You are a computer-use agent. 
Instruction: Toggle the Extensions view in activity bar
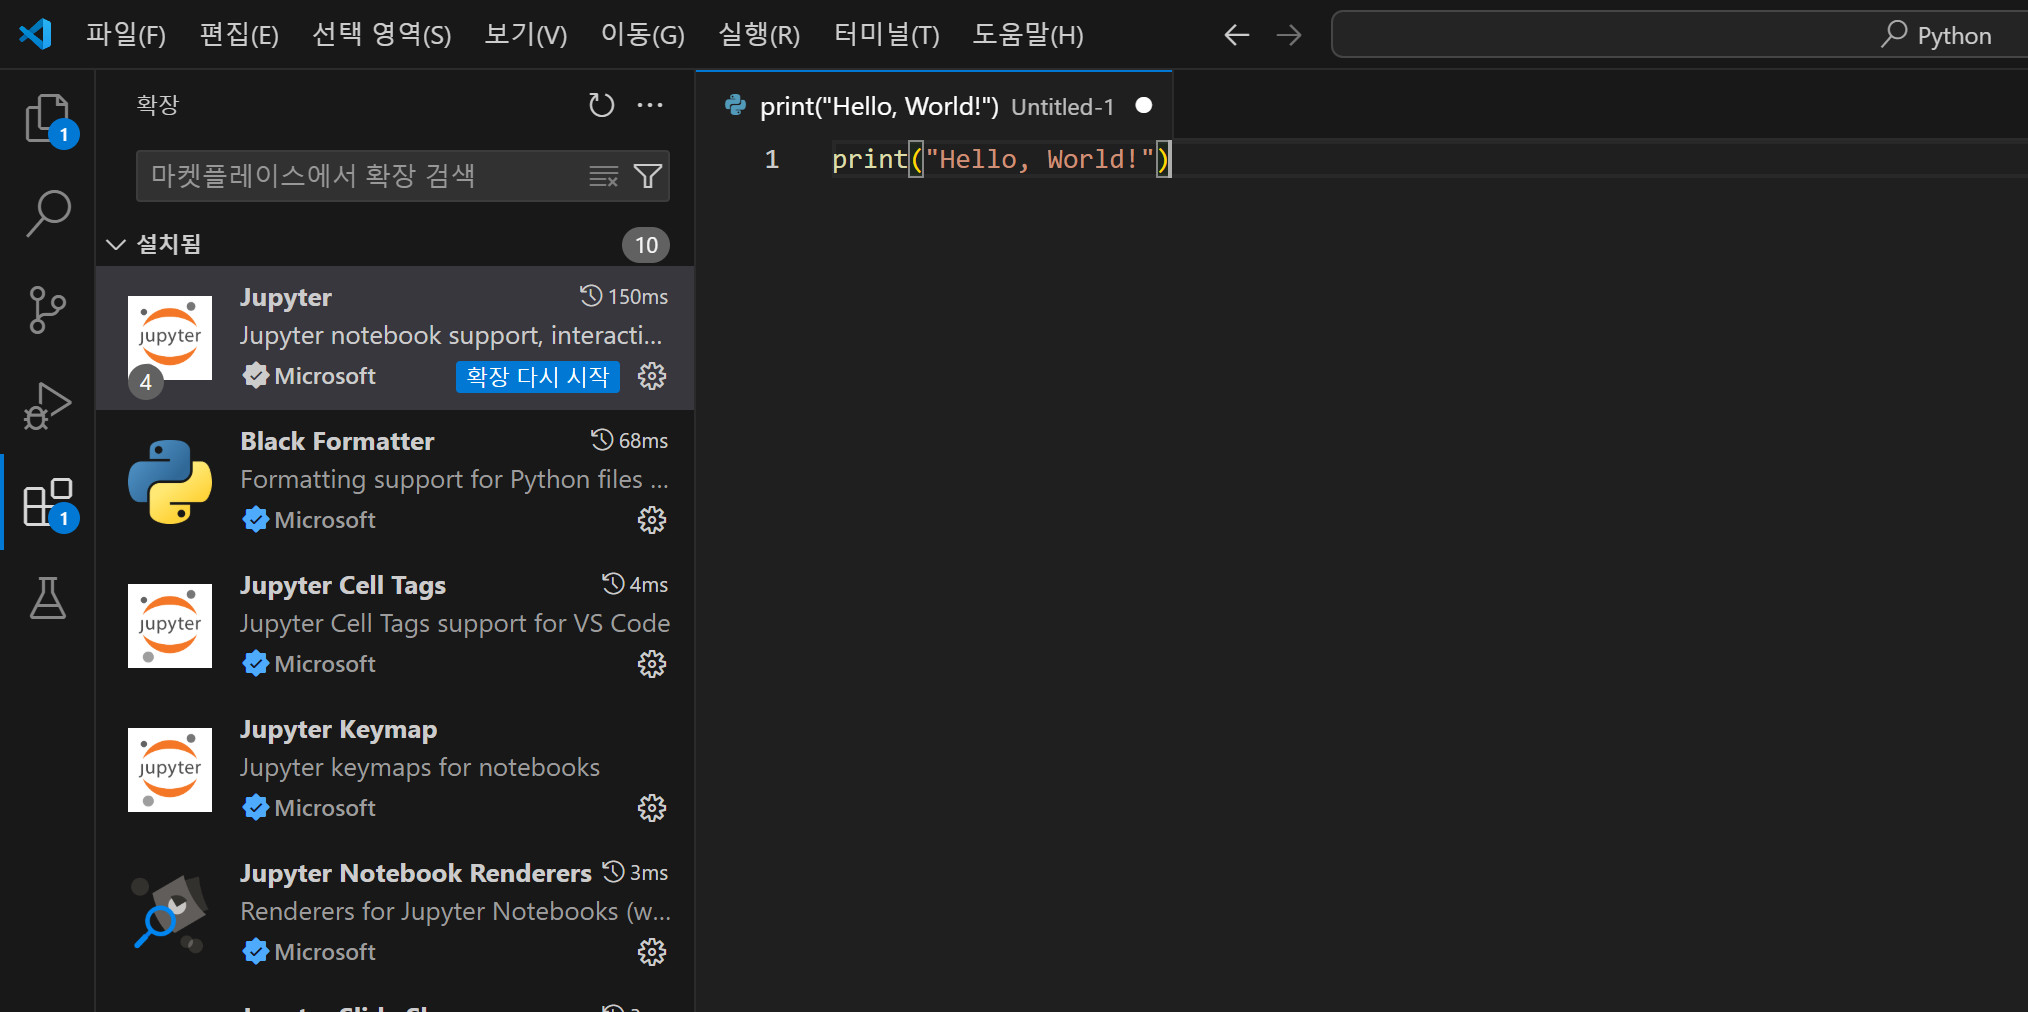pyautogui.click(x=48, y=501)
